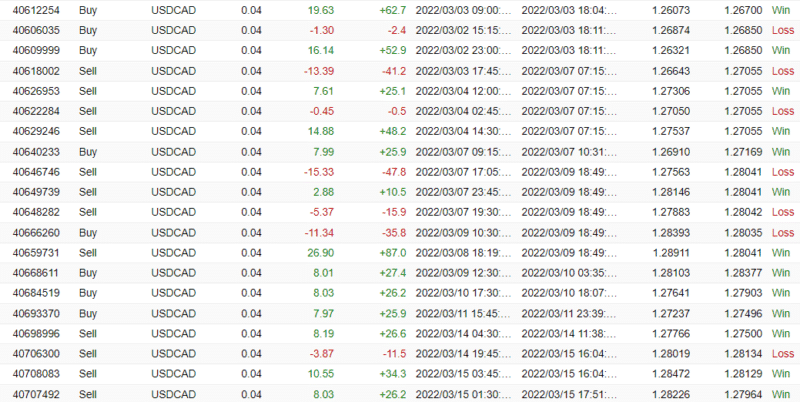This screenshot has width=800, height=402.
Task: Click the 10.55 profit value
Action: [320, 373]
